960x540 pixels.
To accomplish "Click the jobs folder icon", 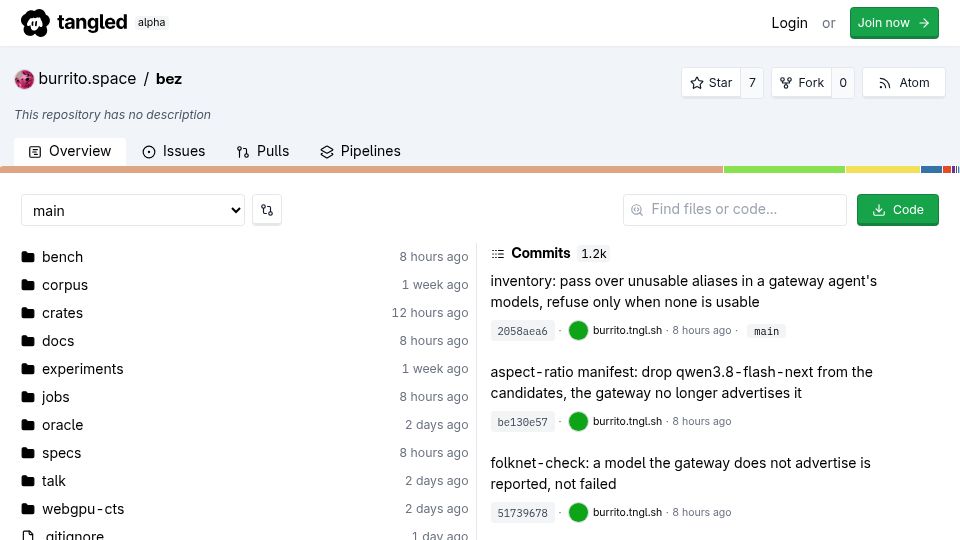I will (x=28, y=397).
